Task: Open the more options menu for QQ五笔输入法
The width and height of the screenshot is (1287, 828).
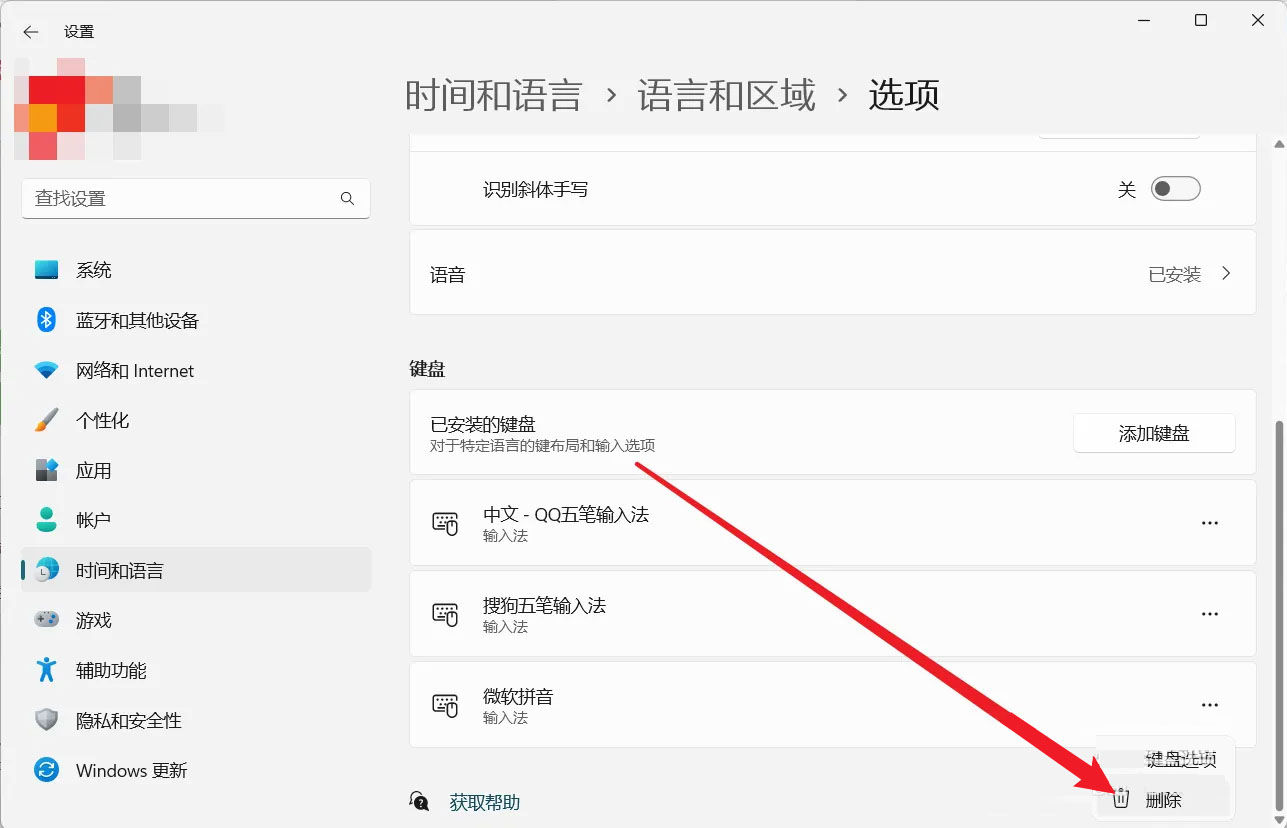Action: click(x=1210, y=523)
